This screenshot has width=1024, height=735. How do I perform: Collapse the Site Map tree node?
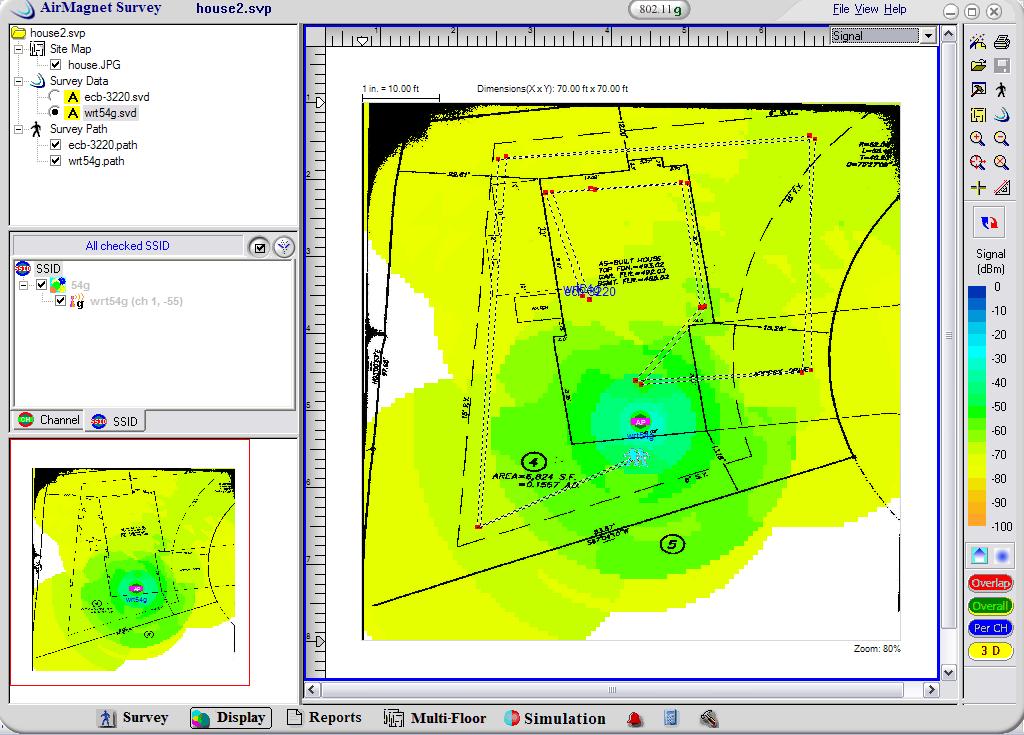19,49
